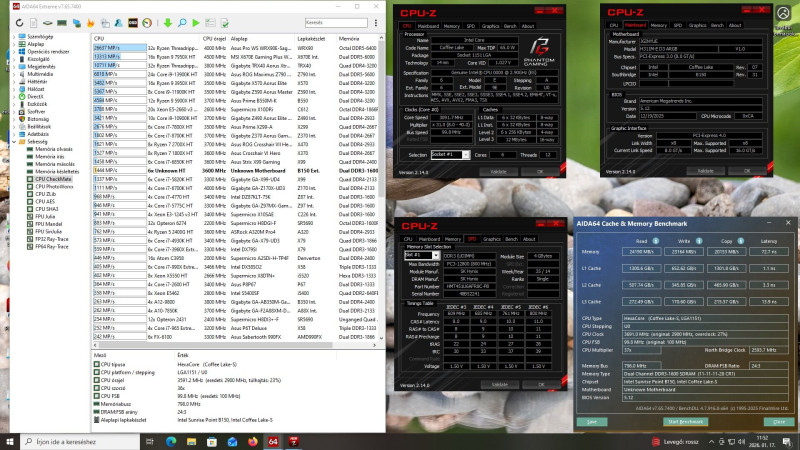Image resolution: width=800 pixels, height=450 pixels.
Task: Open the Report page icon in AIDA64 toolbar
Action: pyautogui.click(x=33, y=23)
